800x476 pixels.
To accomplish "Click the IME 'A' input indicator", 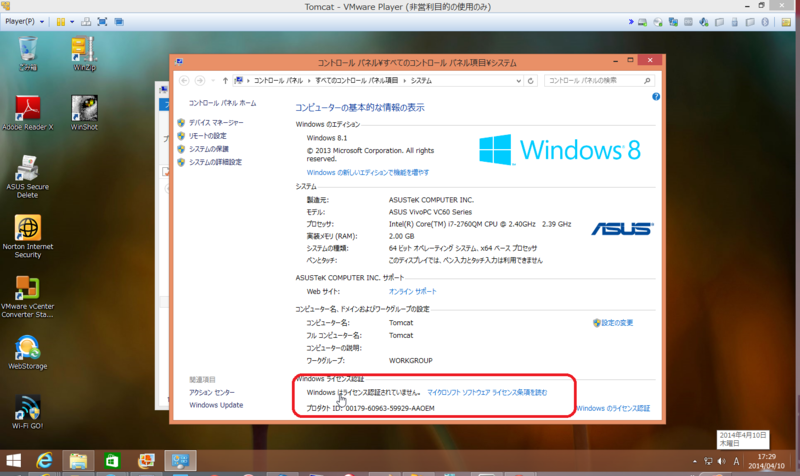I will pyautogui.click(x=736, y=461).
